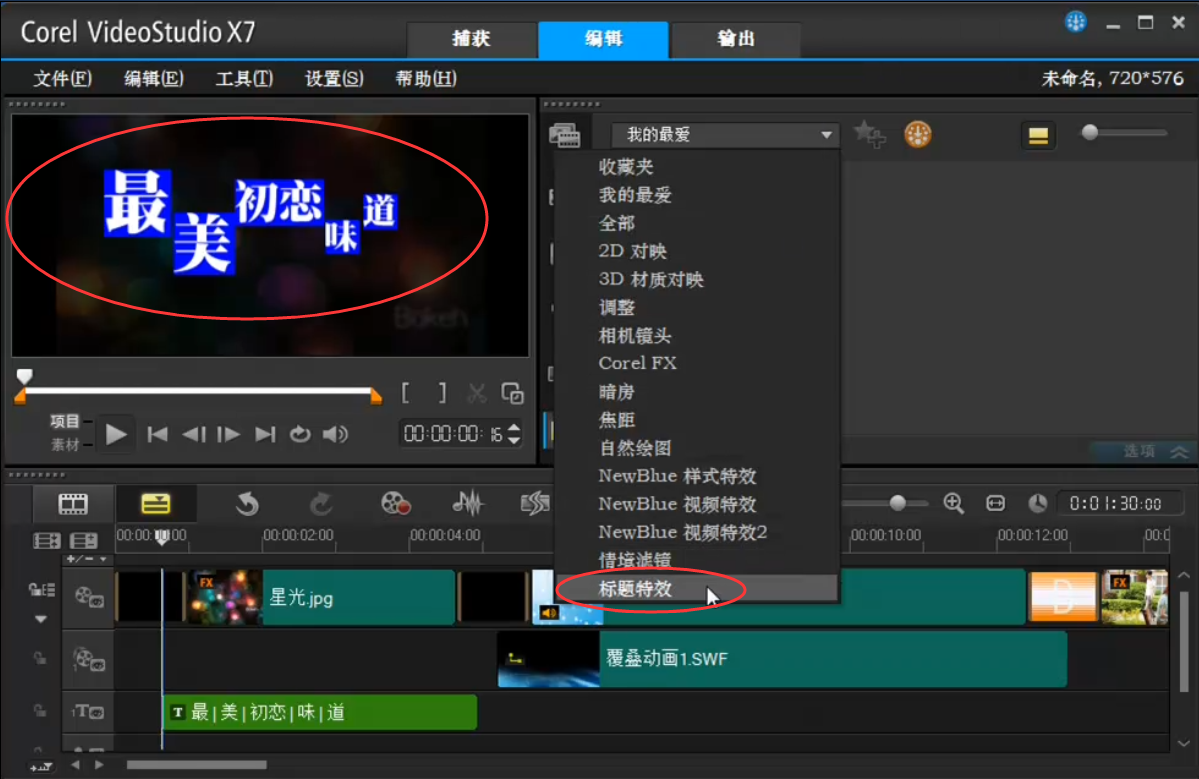Click the timeline zoom-in magnifier

point(953,503)
